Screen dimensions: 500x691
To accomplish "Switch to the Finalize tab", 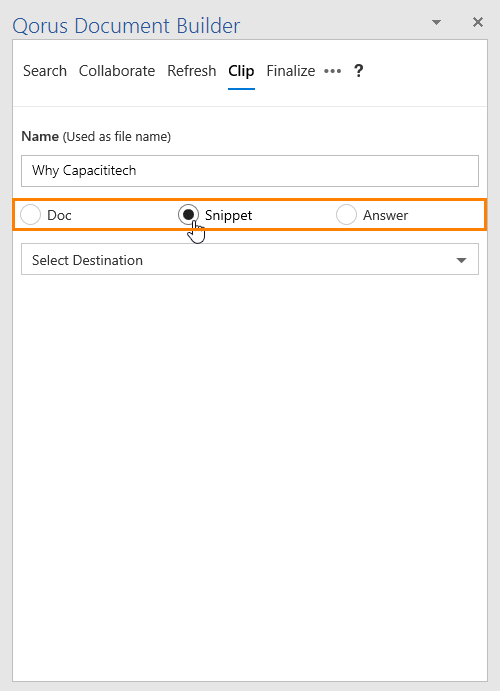I will point(291,71).
